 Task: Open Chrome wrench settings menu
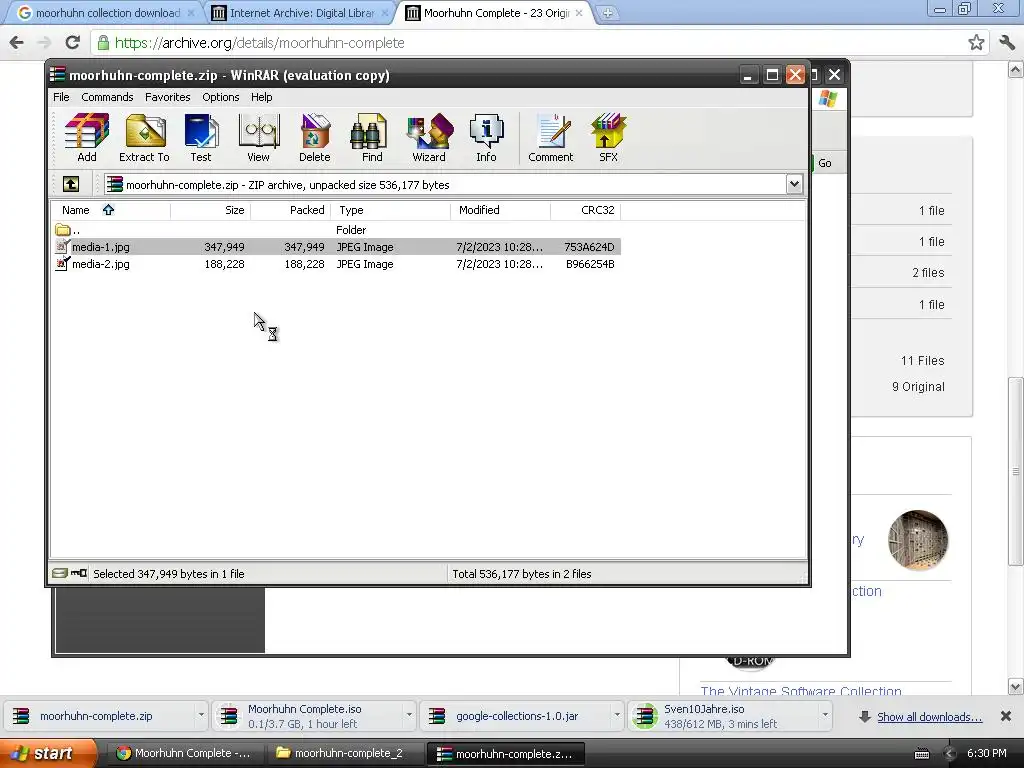coord(1007,43)
